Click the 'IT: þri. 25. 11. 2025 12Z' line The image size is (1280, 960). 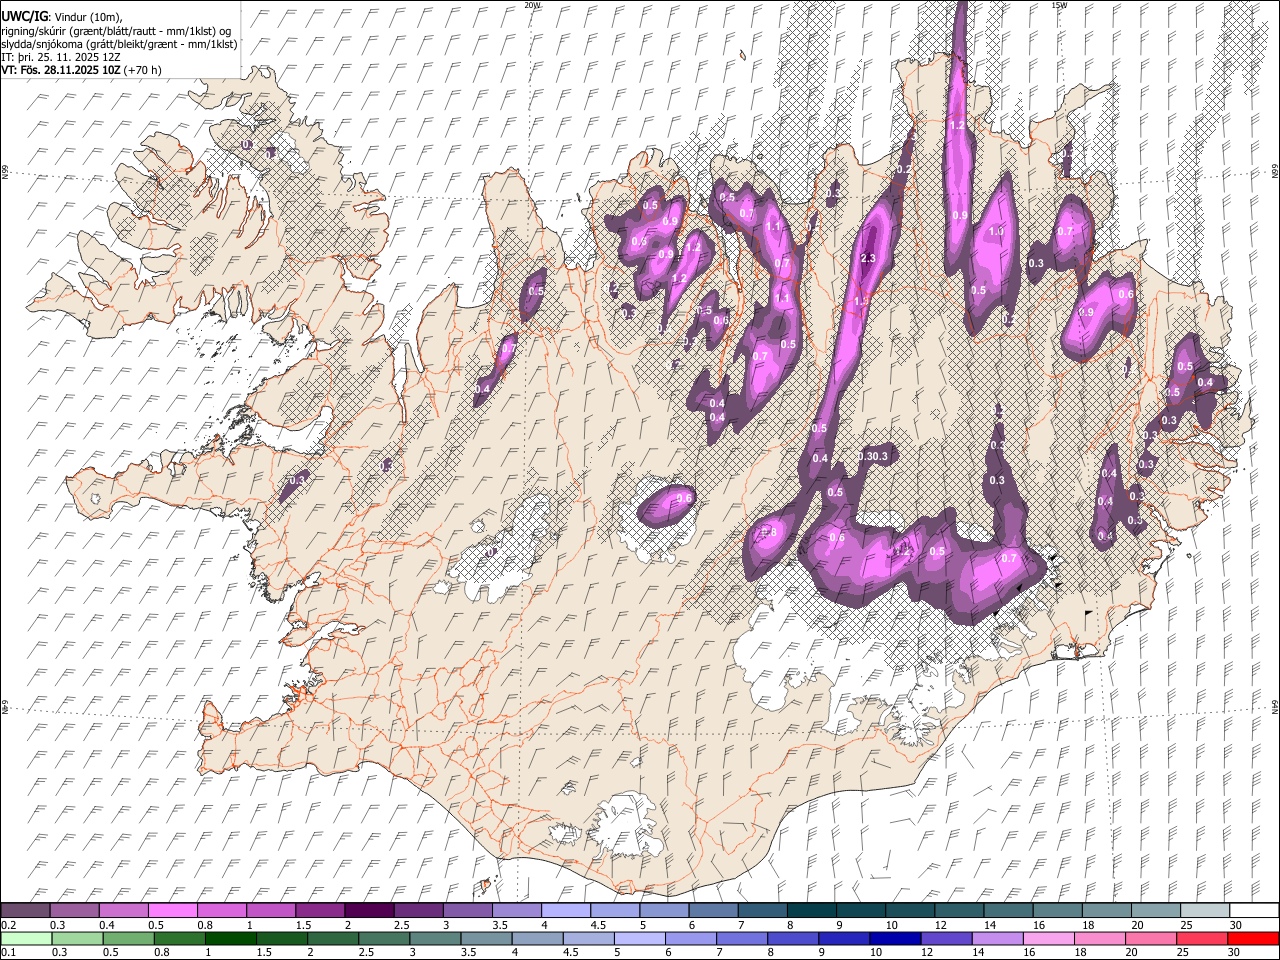pyautogui.click(x=61, y=57)
